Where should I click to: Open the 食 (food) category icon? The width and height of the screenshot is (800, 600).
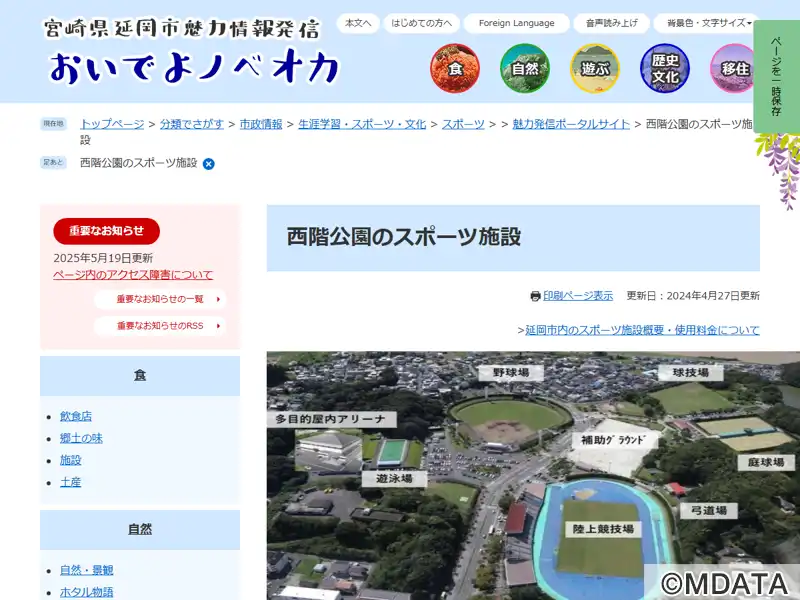tap(455, 68)
